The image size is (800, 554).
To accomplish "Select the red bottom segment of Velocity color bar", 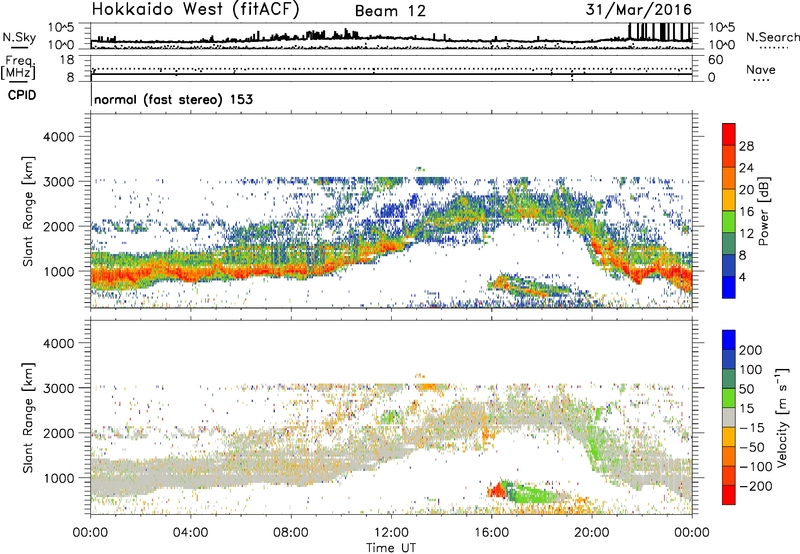I will click(x=729, y=495).
